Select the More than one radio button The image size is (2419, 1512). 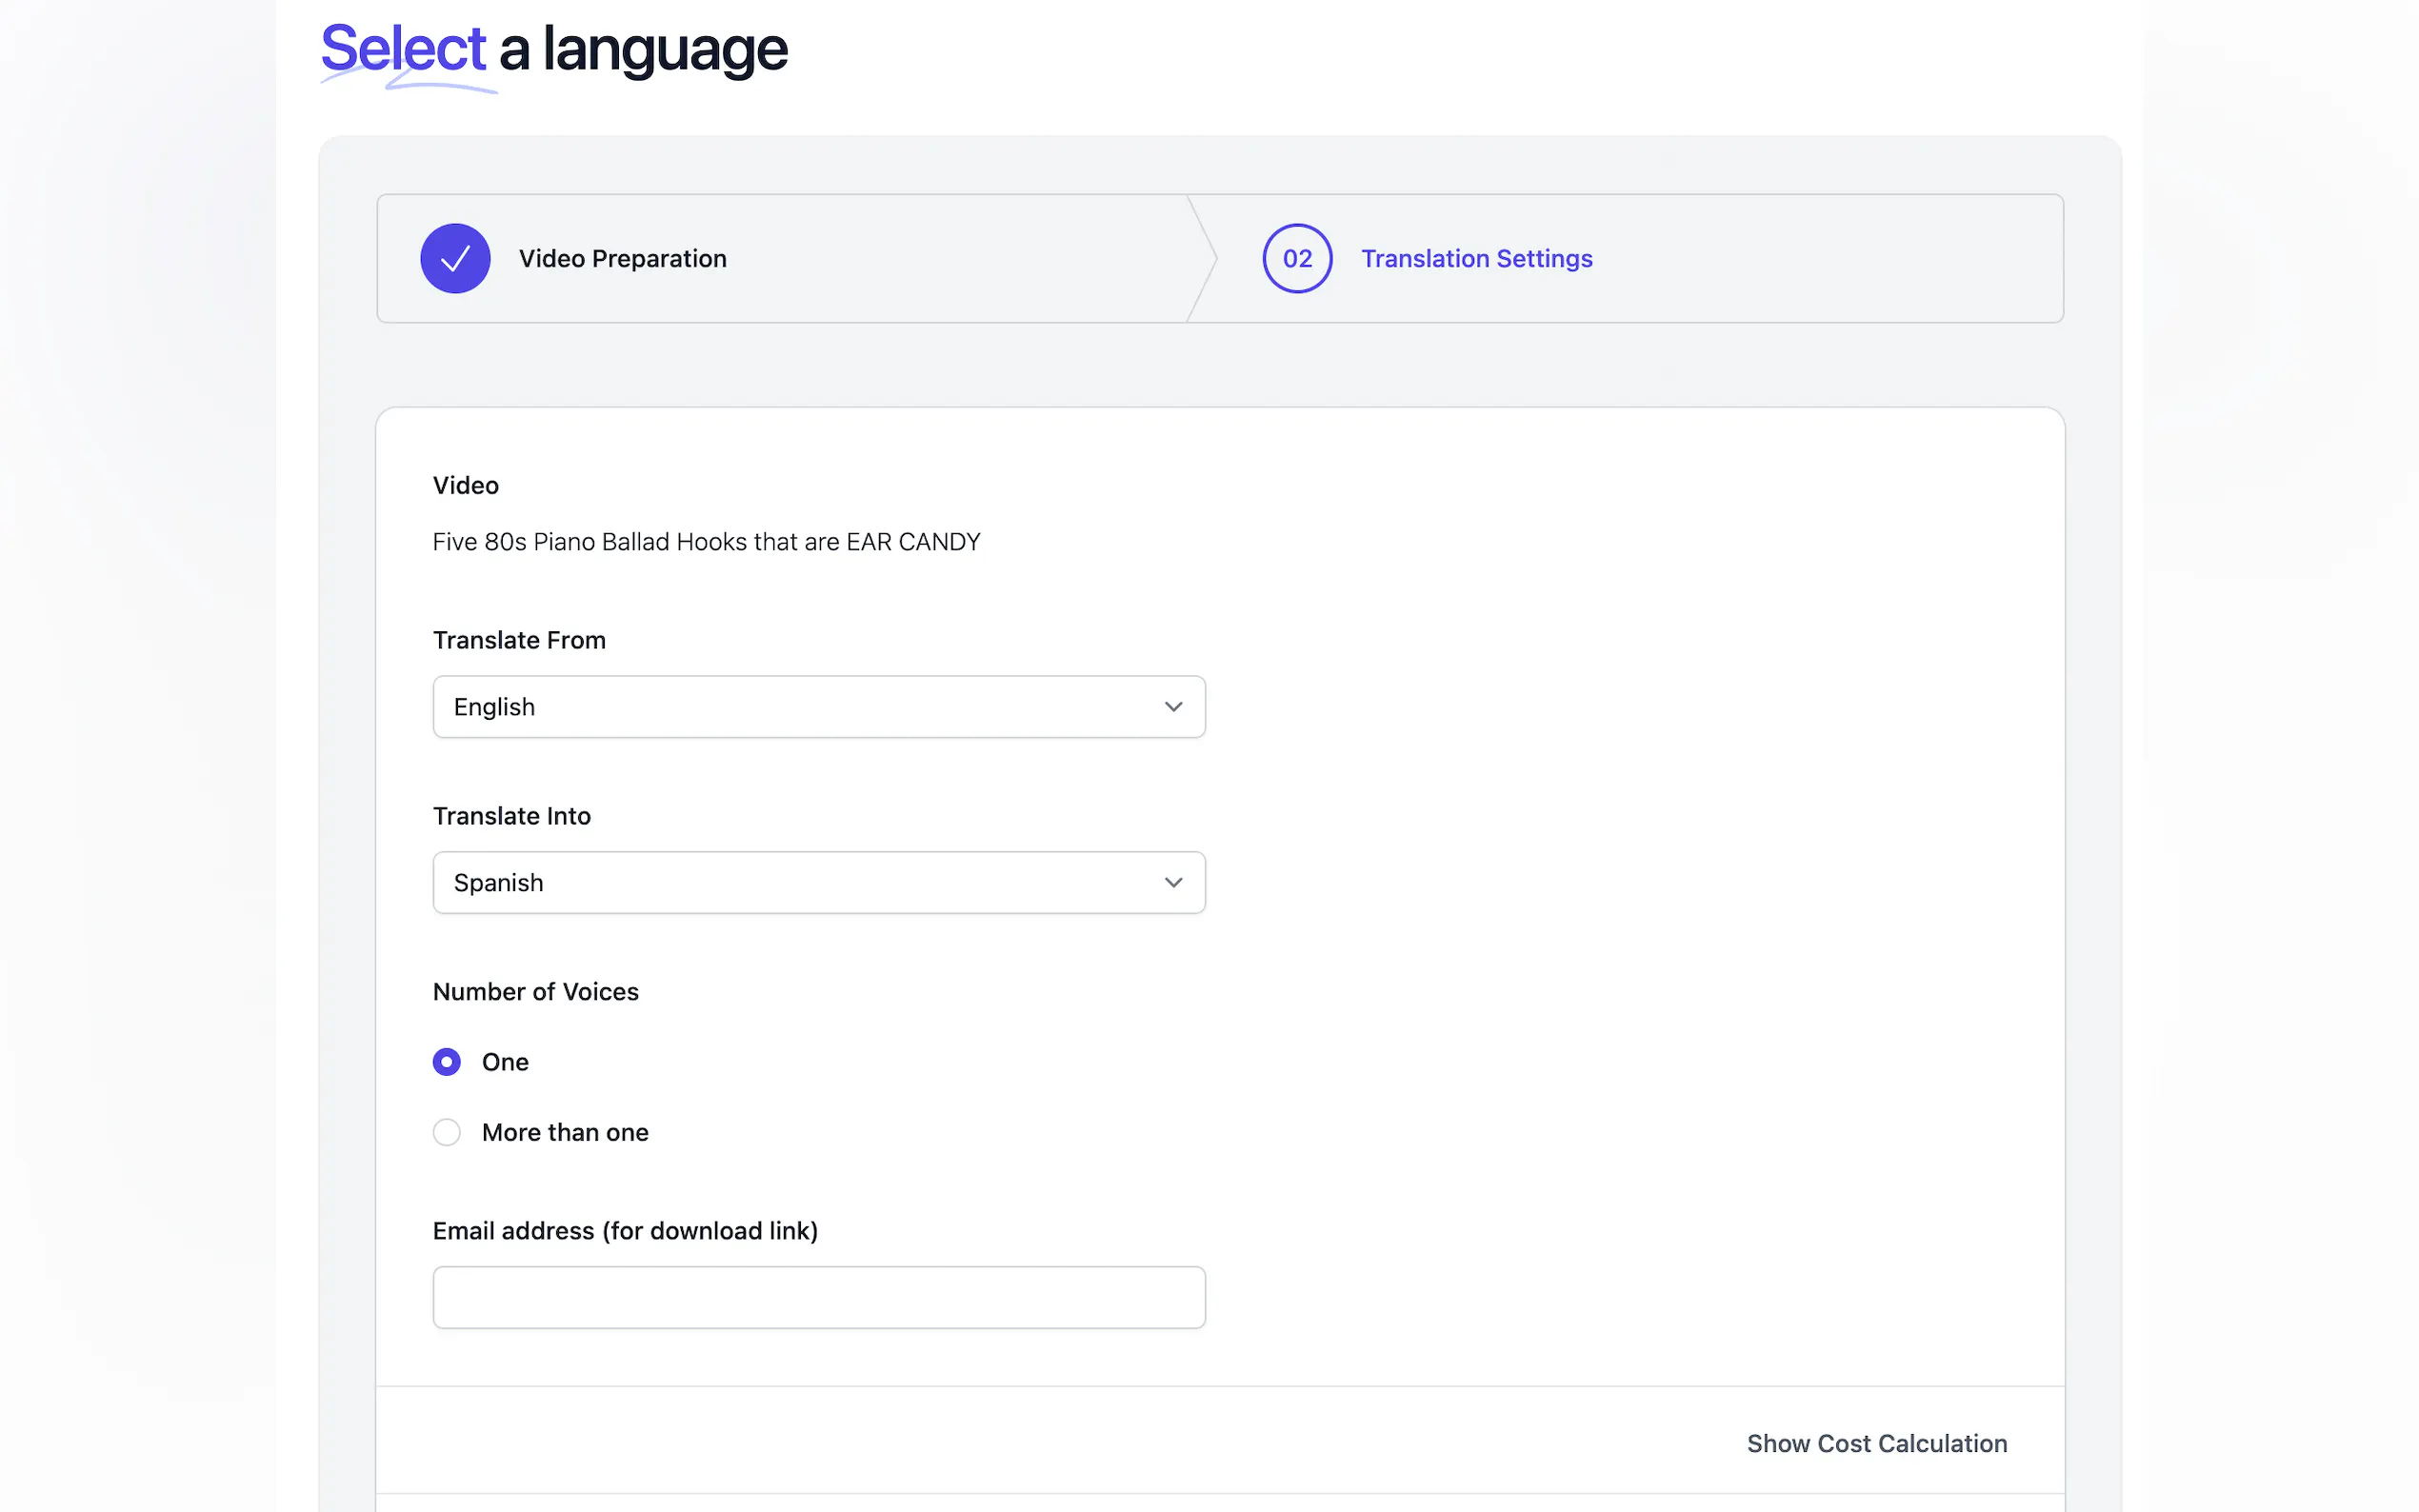click(447, 1132)
